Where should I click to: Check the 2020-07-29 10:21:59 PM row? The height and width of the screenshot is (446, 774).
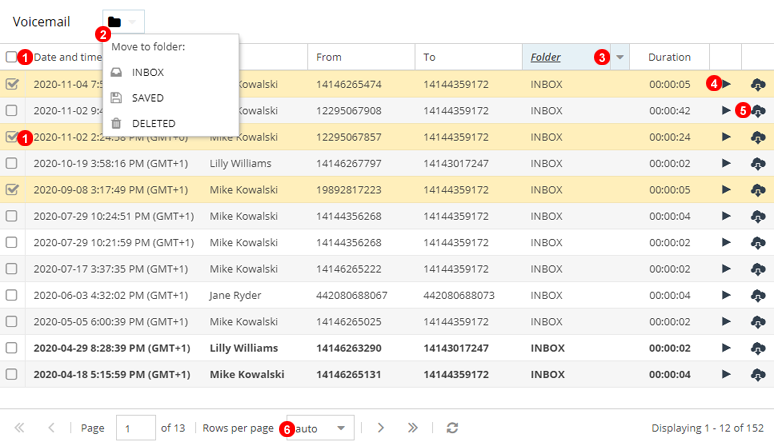(11, 242)
